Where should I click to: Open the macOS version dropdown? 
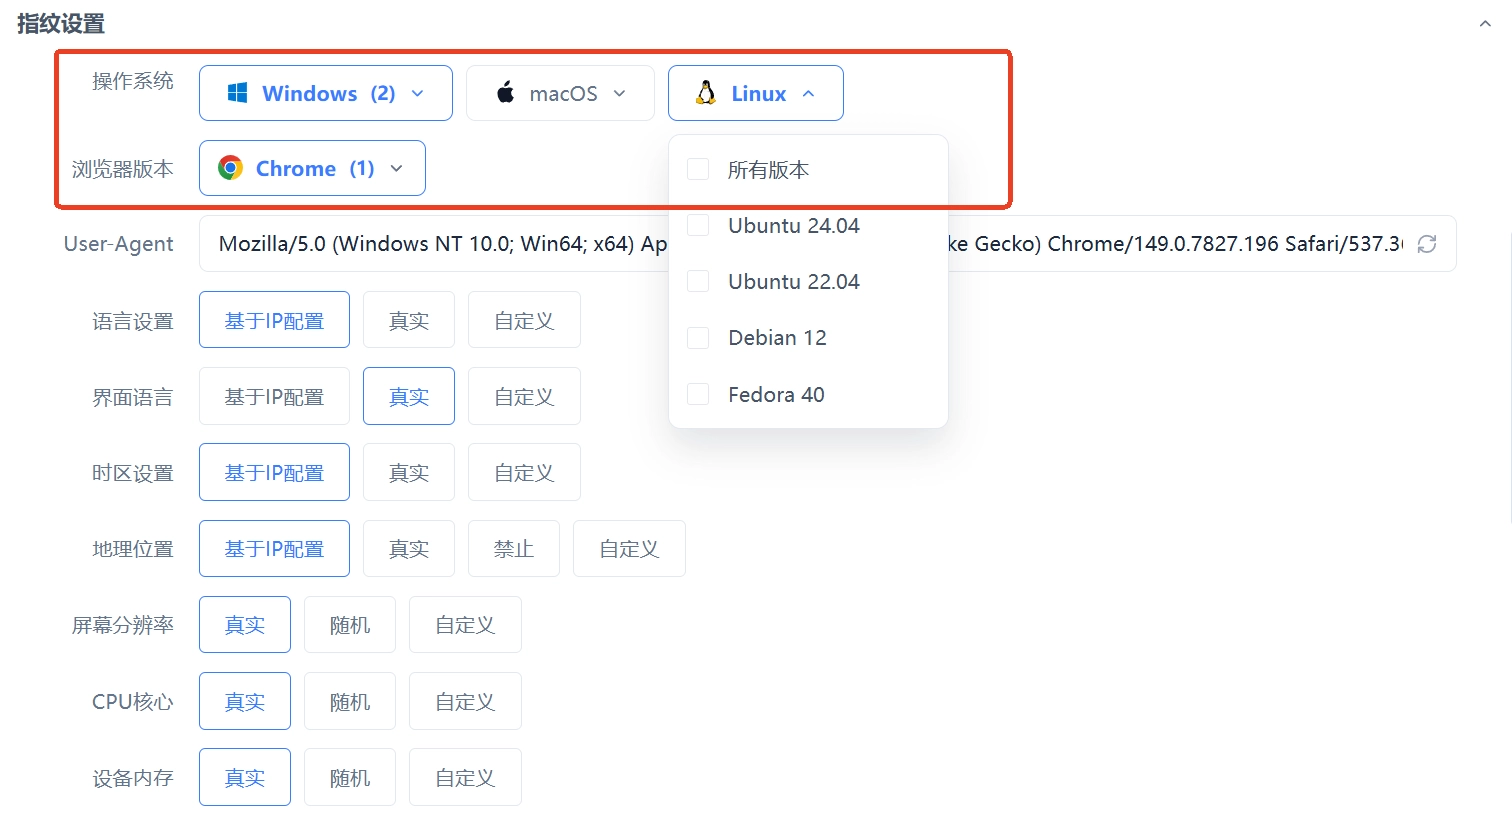click(560, 93)
